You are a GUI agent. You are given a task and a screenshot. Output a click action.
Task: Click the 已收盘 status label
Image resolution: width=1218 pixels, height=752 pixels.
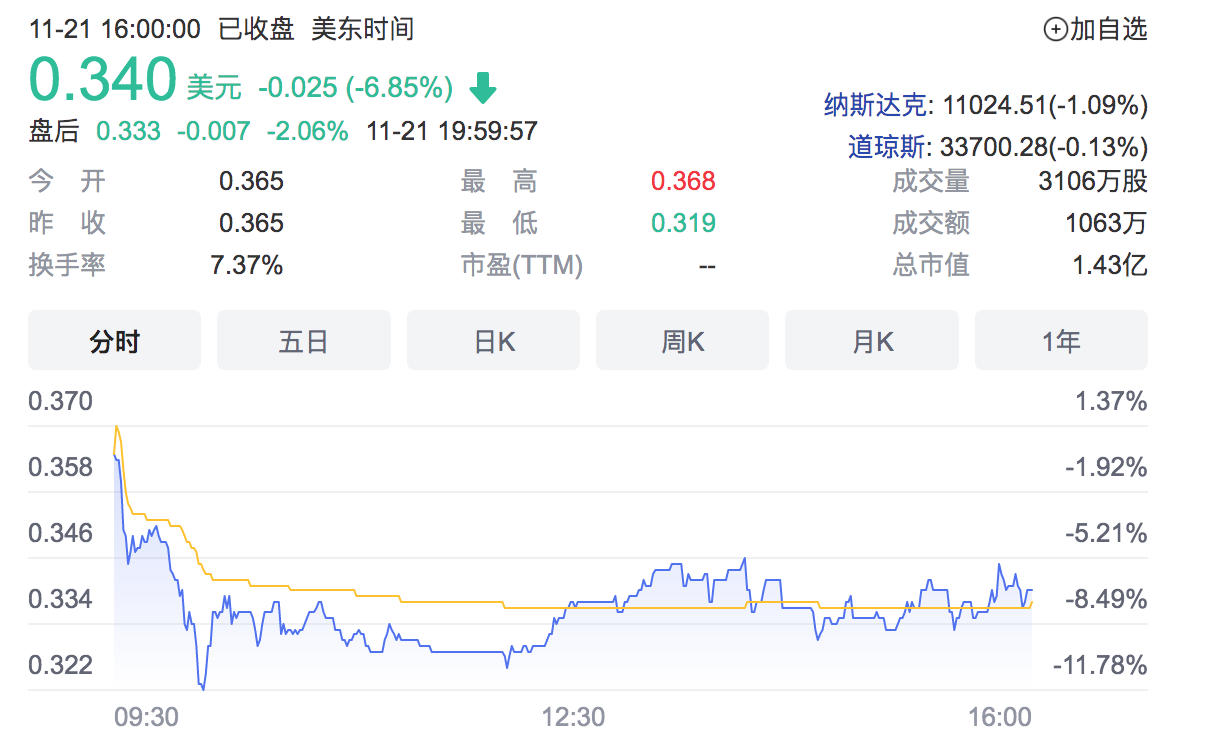[257, 29]
